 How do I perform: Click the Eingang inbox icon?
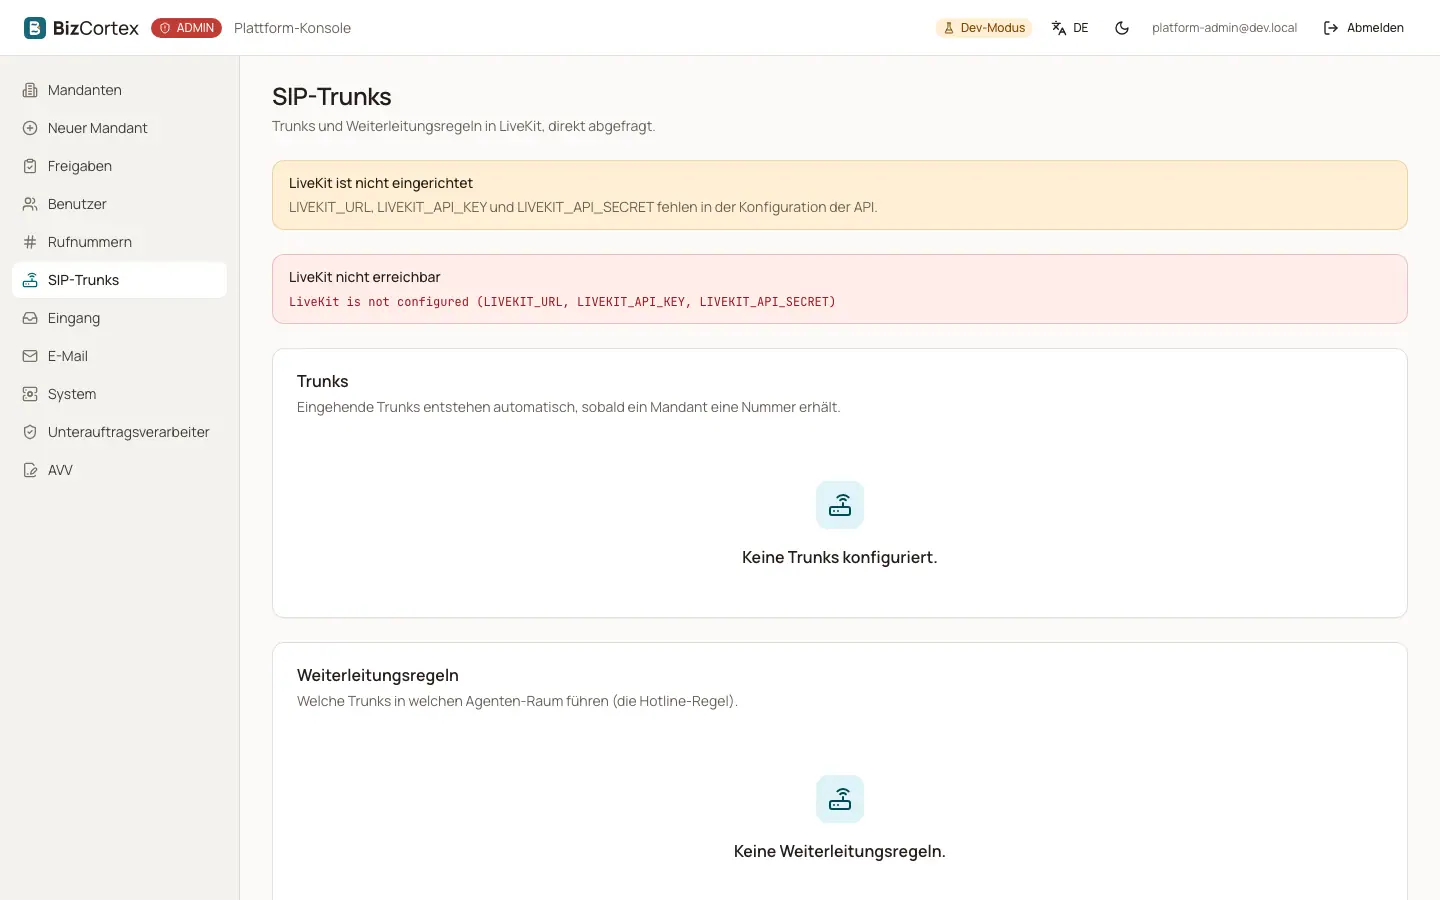30,318
